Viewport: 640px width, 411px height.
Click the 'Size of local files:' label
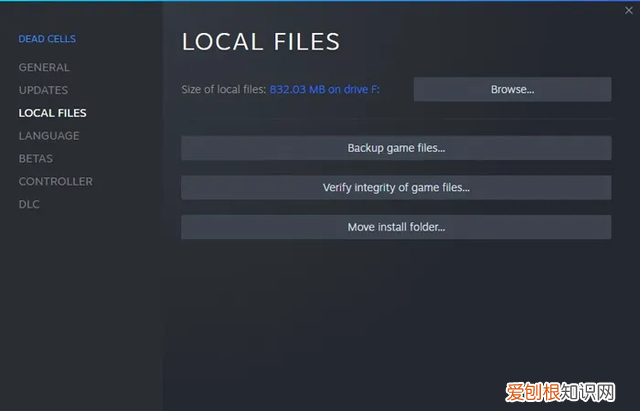223,90
